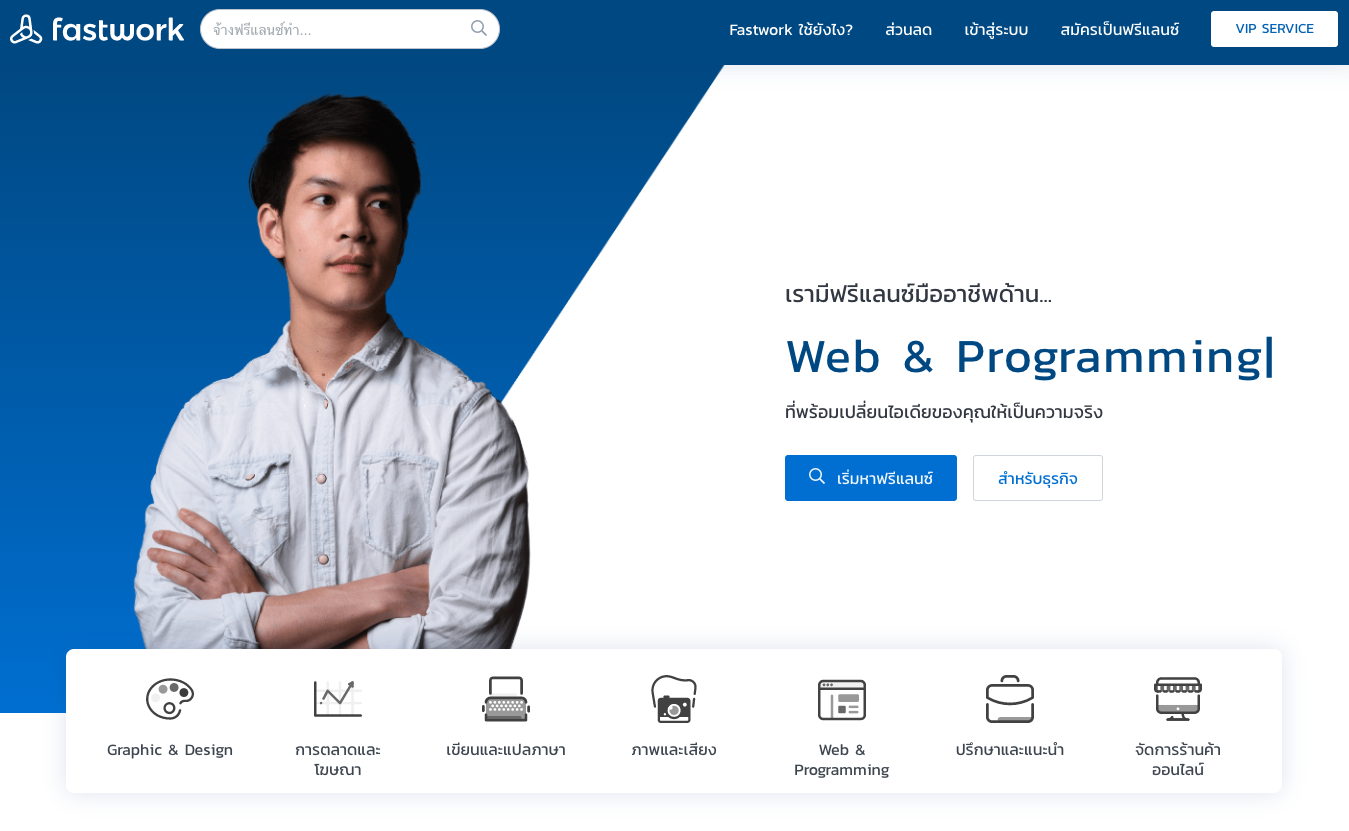Click the blue เริ่มหาฟรีแลนซ์ button
The image size is (1349, 831).
click(x=871, y=478)
